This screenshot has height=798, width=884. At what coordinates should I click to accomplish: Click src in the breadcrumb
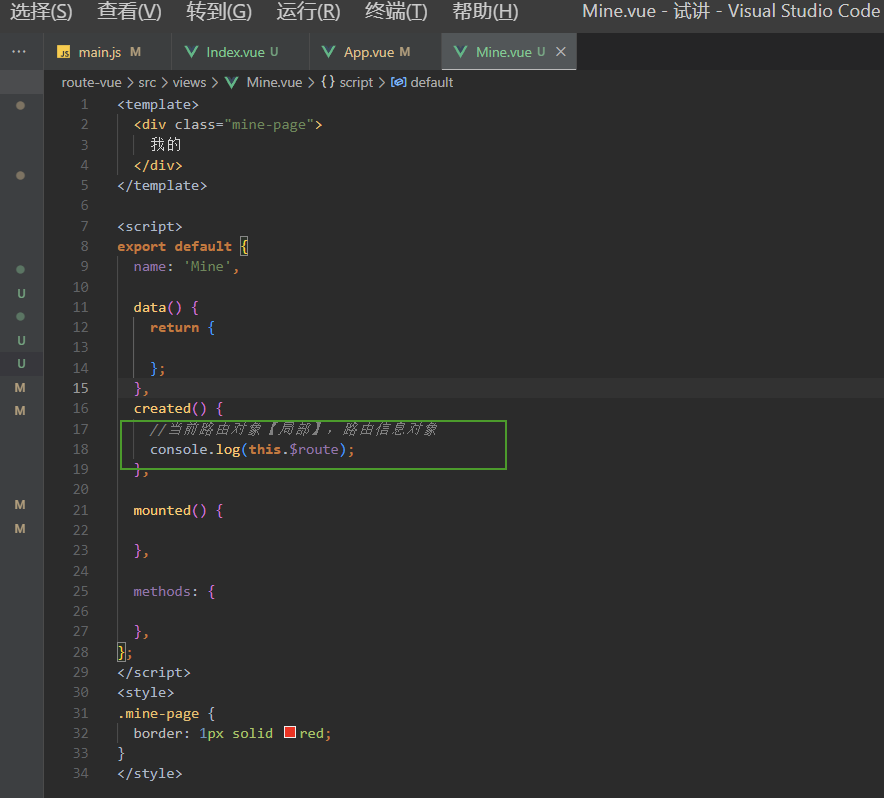point(147,82)
